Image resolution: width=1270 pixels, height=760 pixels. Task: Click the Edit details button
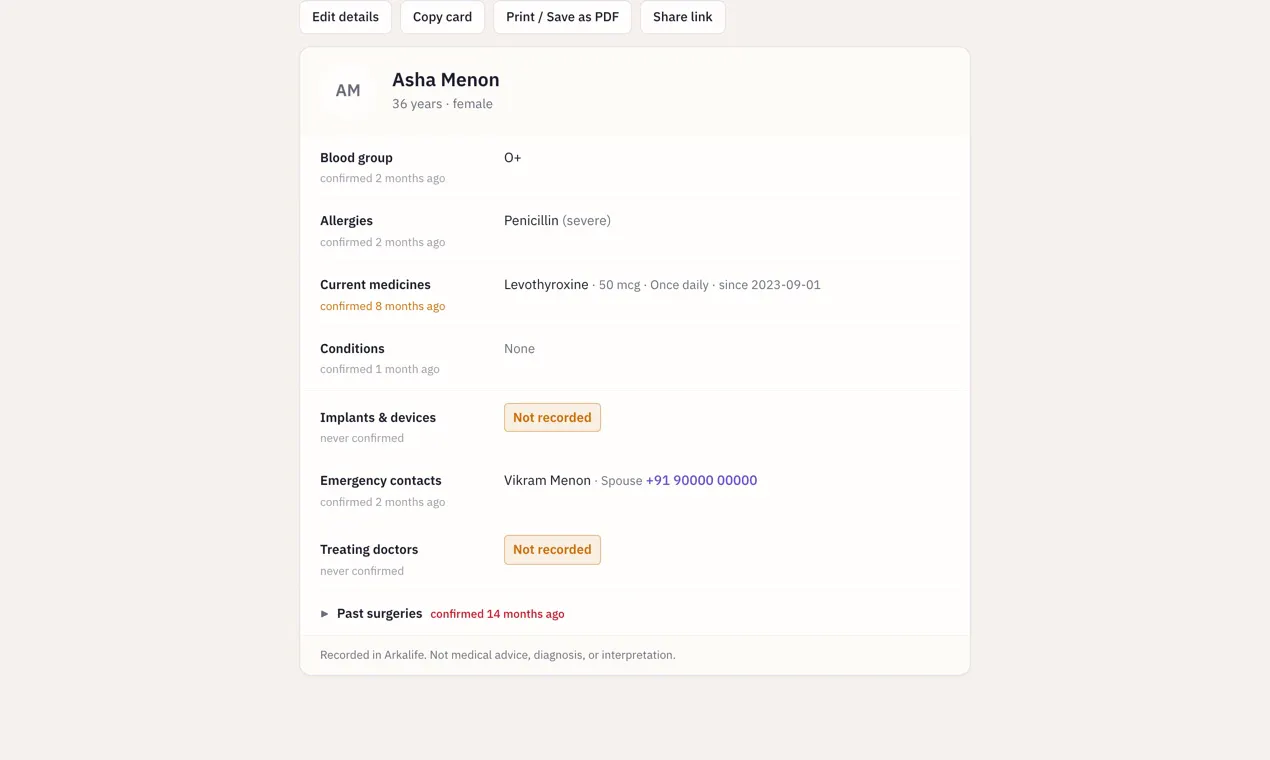click(x=345, y=17)
